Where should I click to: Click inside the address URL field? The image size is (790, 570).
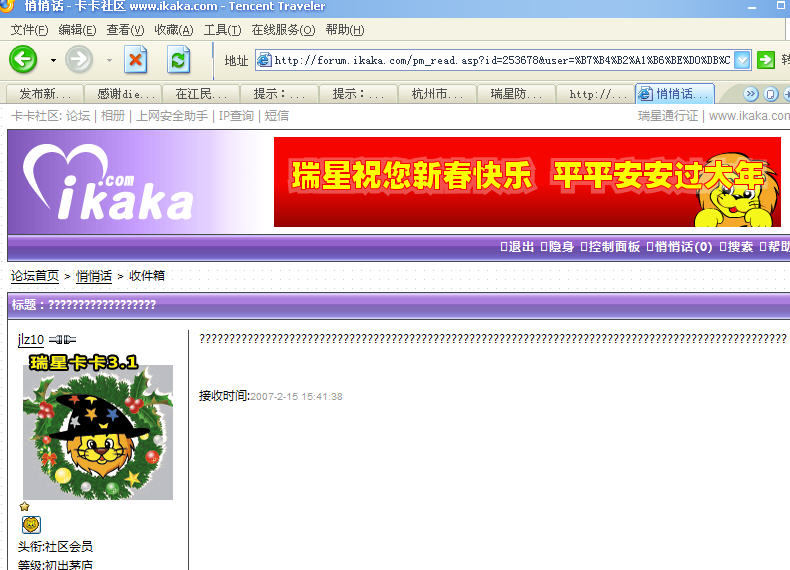tap(502, 60)
